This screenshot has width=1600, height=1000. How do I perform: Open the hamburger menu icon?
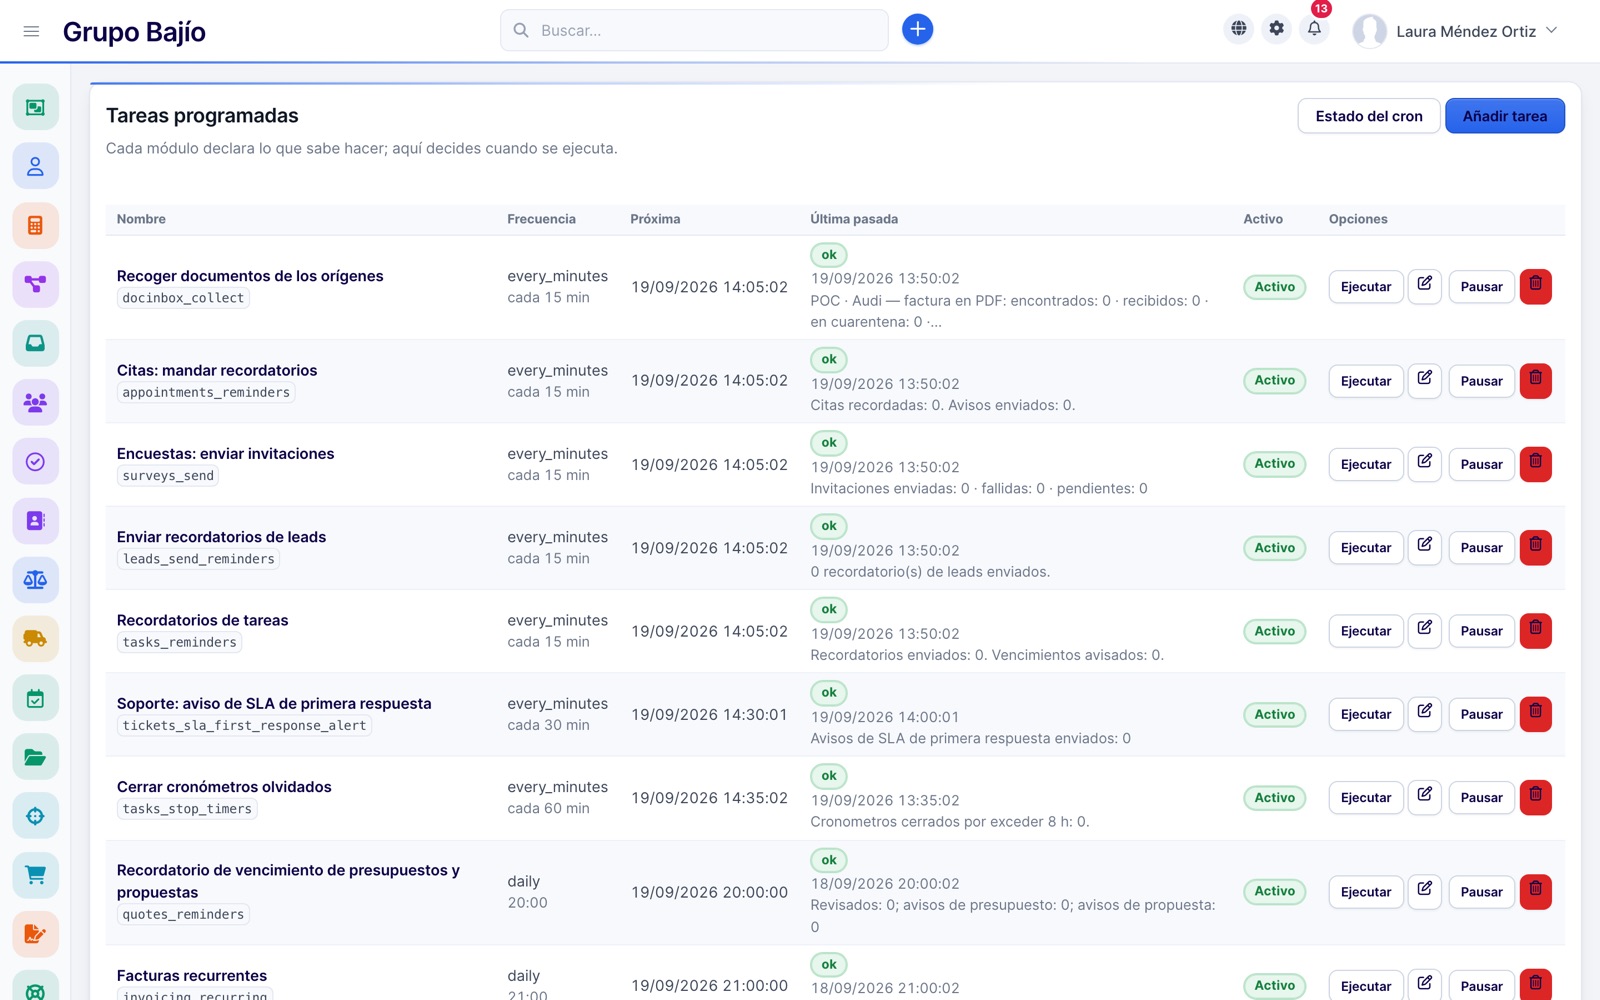tap(31, 31)
